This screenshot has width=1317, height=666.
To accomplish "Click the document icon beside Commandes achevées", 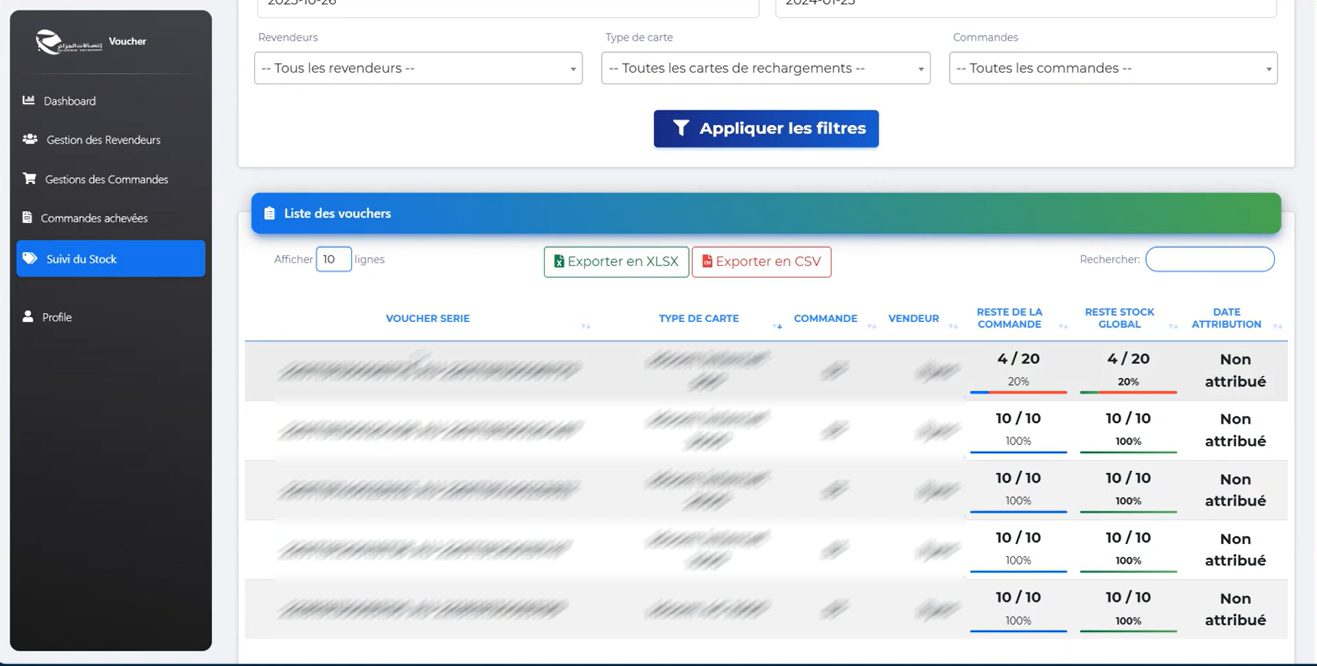I will click(x=27, y=218).
